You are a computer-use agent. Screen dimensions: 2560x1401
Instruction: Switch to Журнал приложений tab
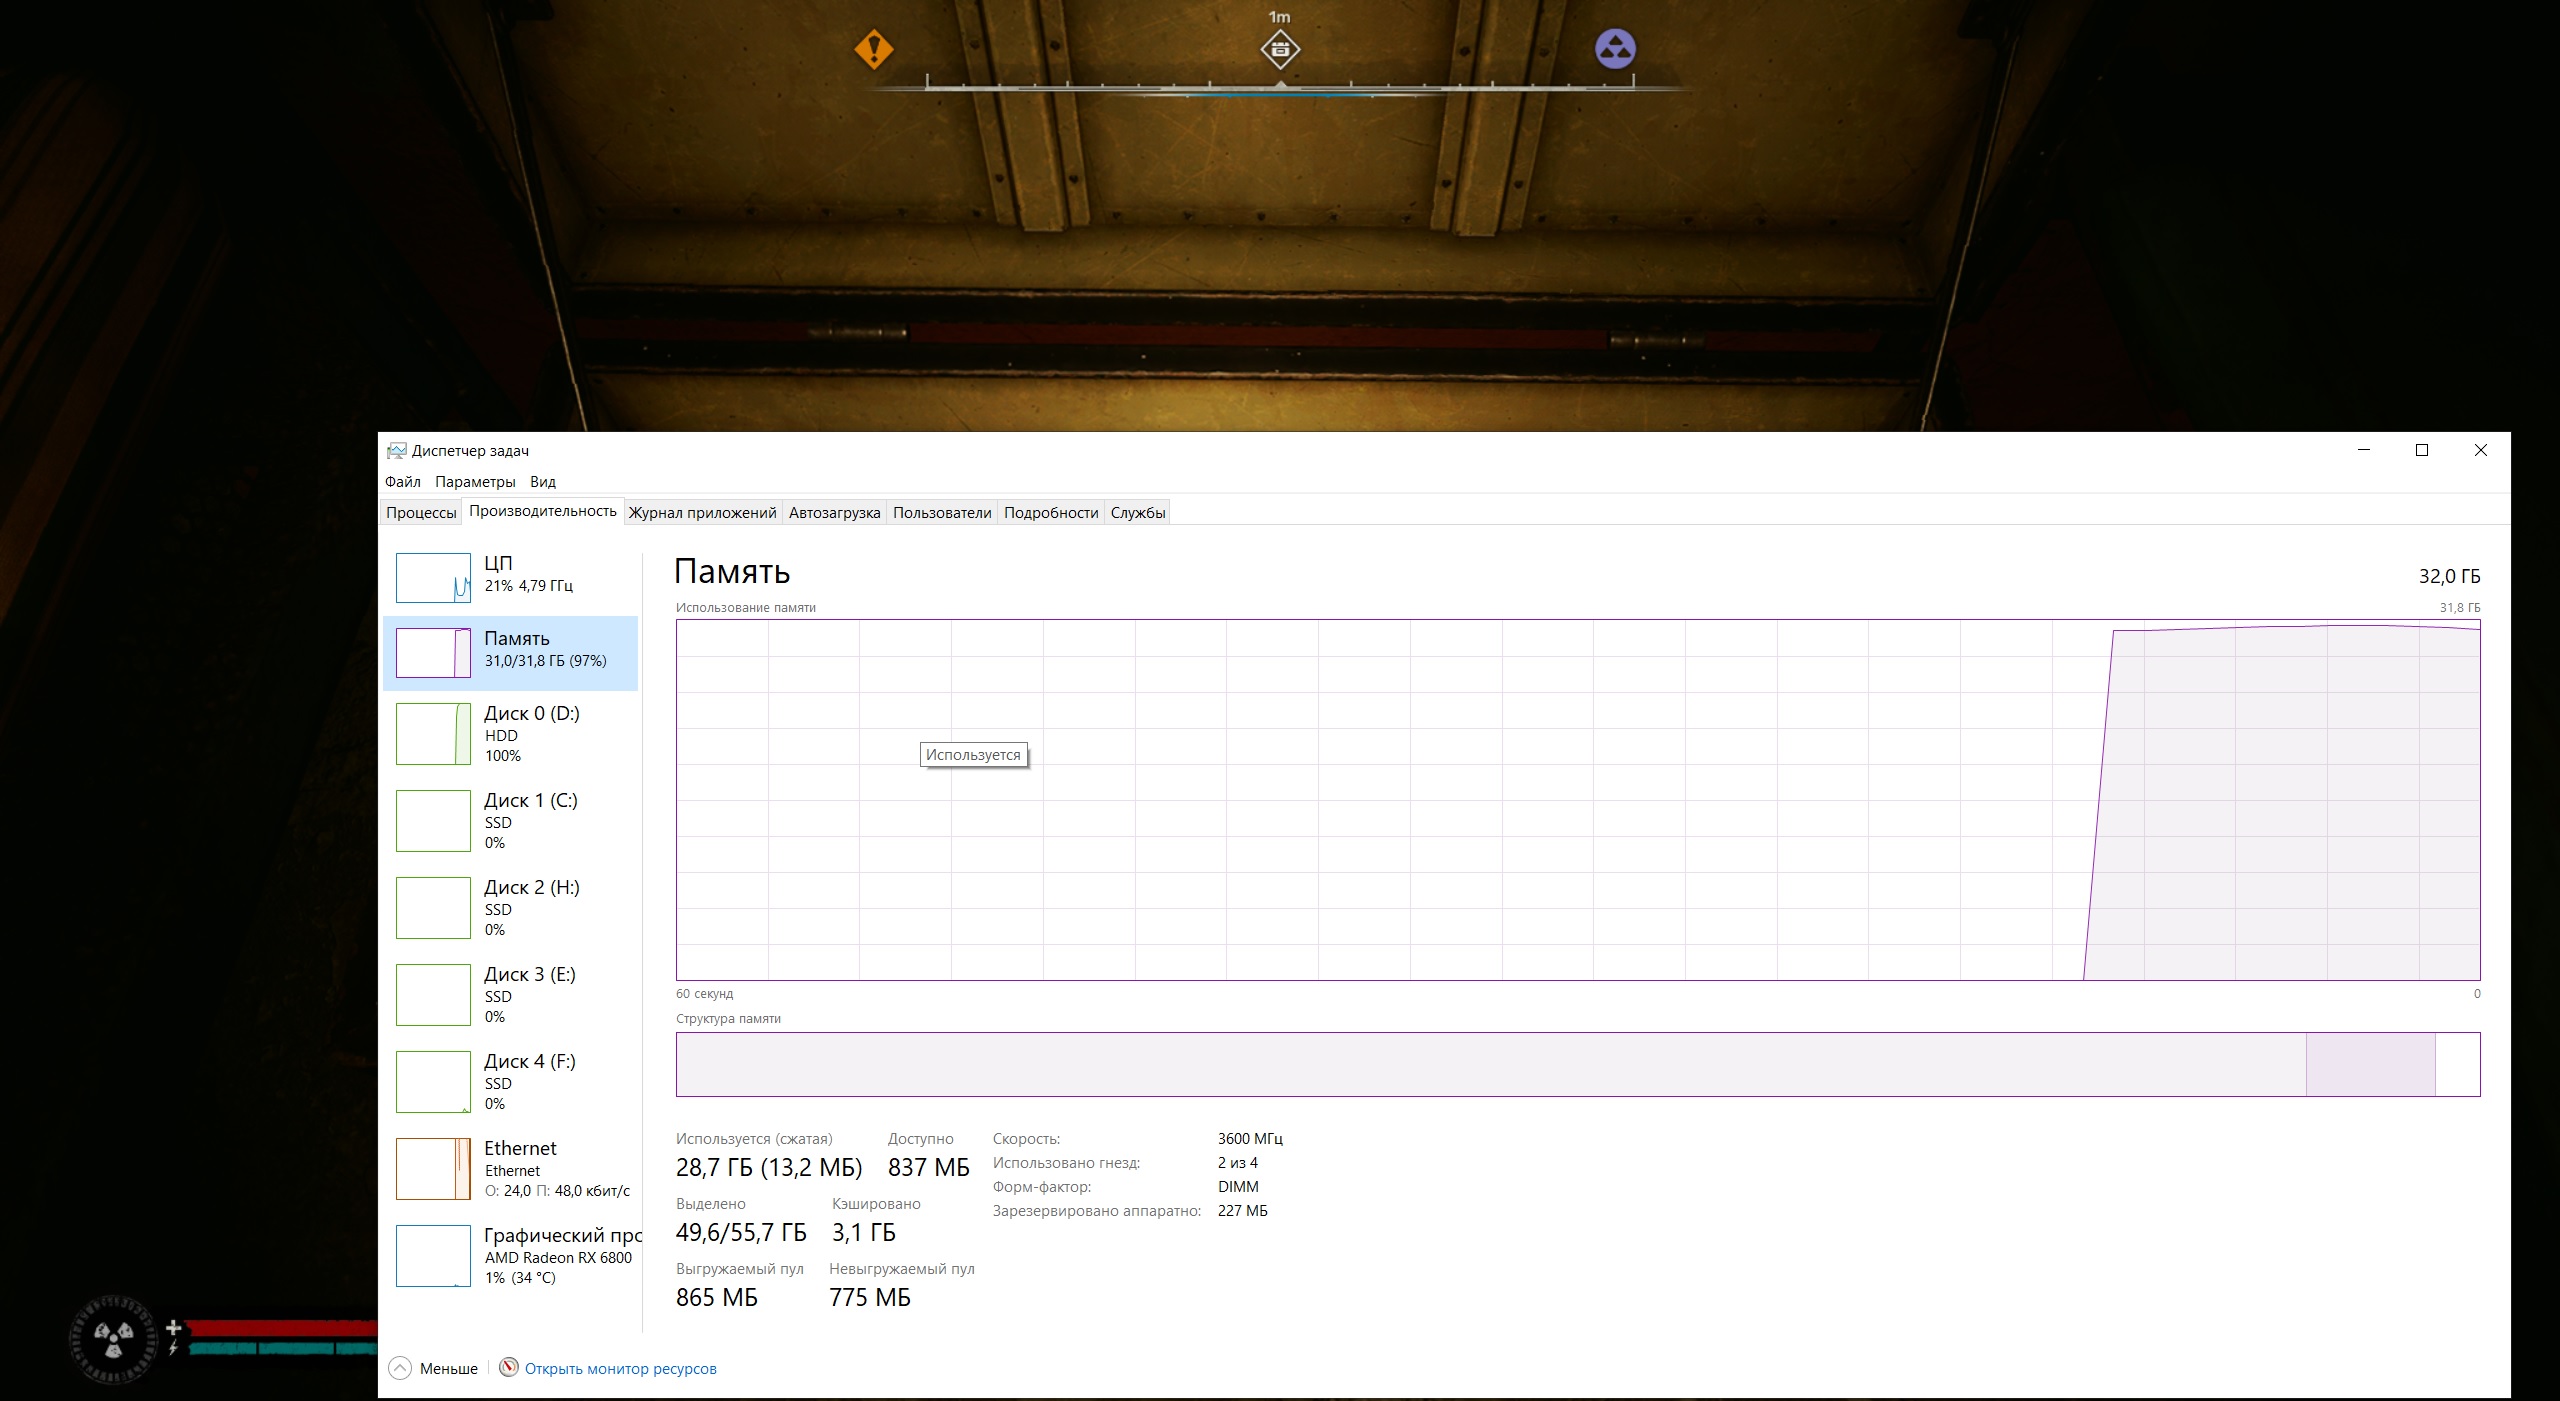click(x=702, y=513)
